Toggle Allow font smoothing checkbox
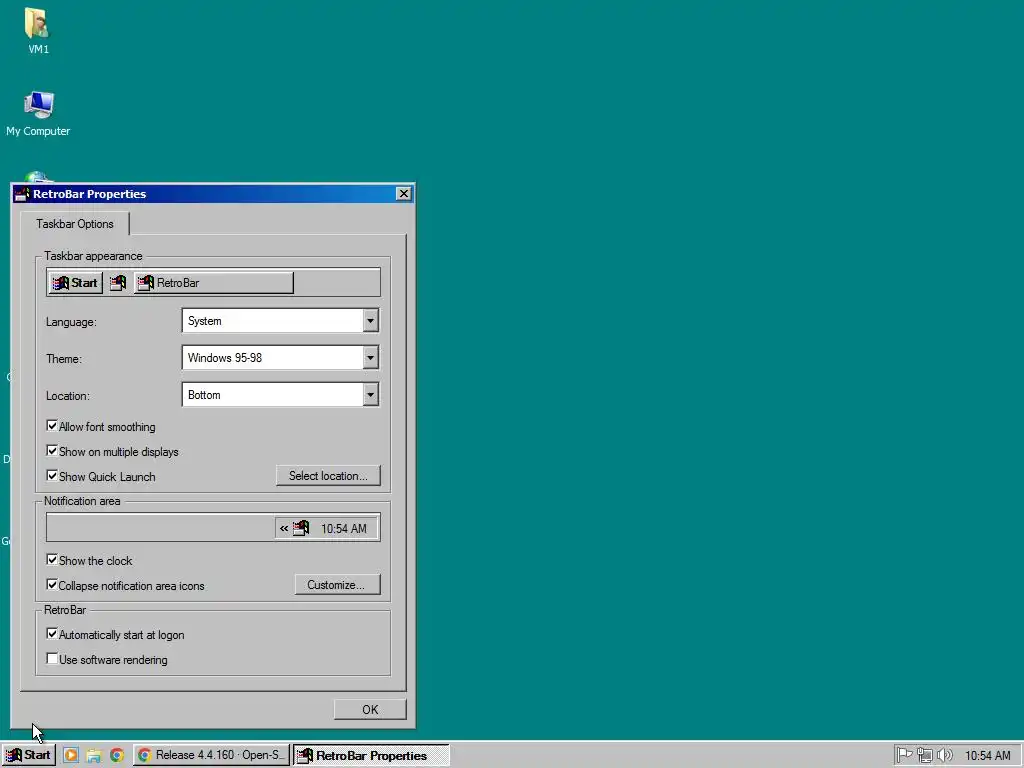This screenshot has width=1024, height=768. (52, 426)
